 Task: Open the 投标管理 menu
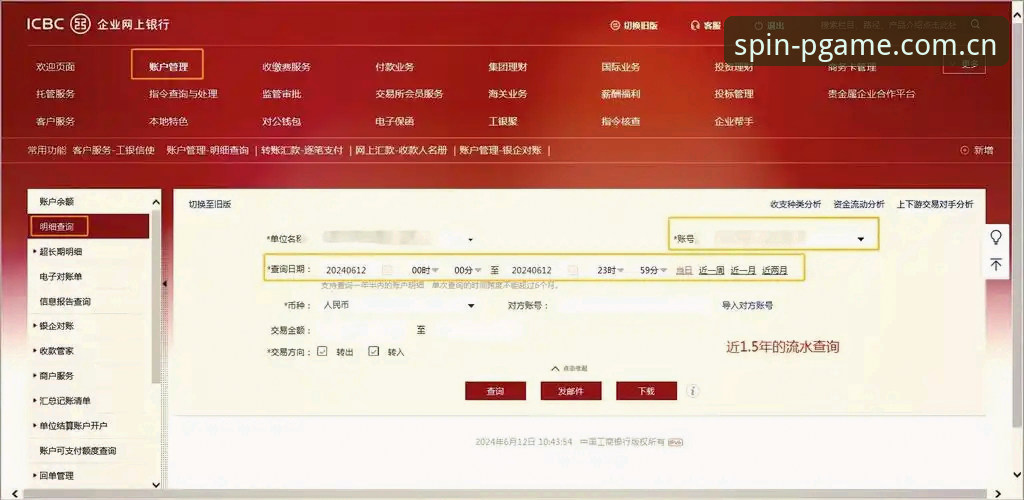point(734,94)
